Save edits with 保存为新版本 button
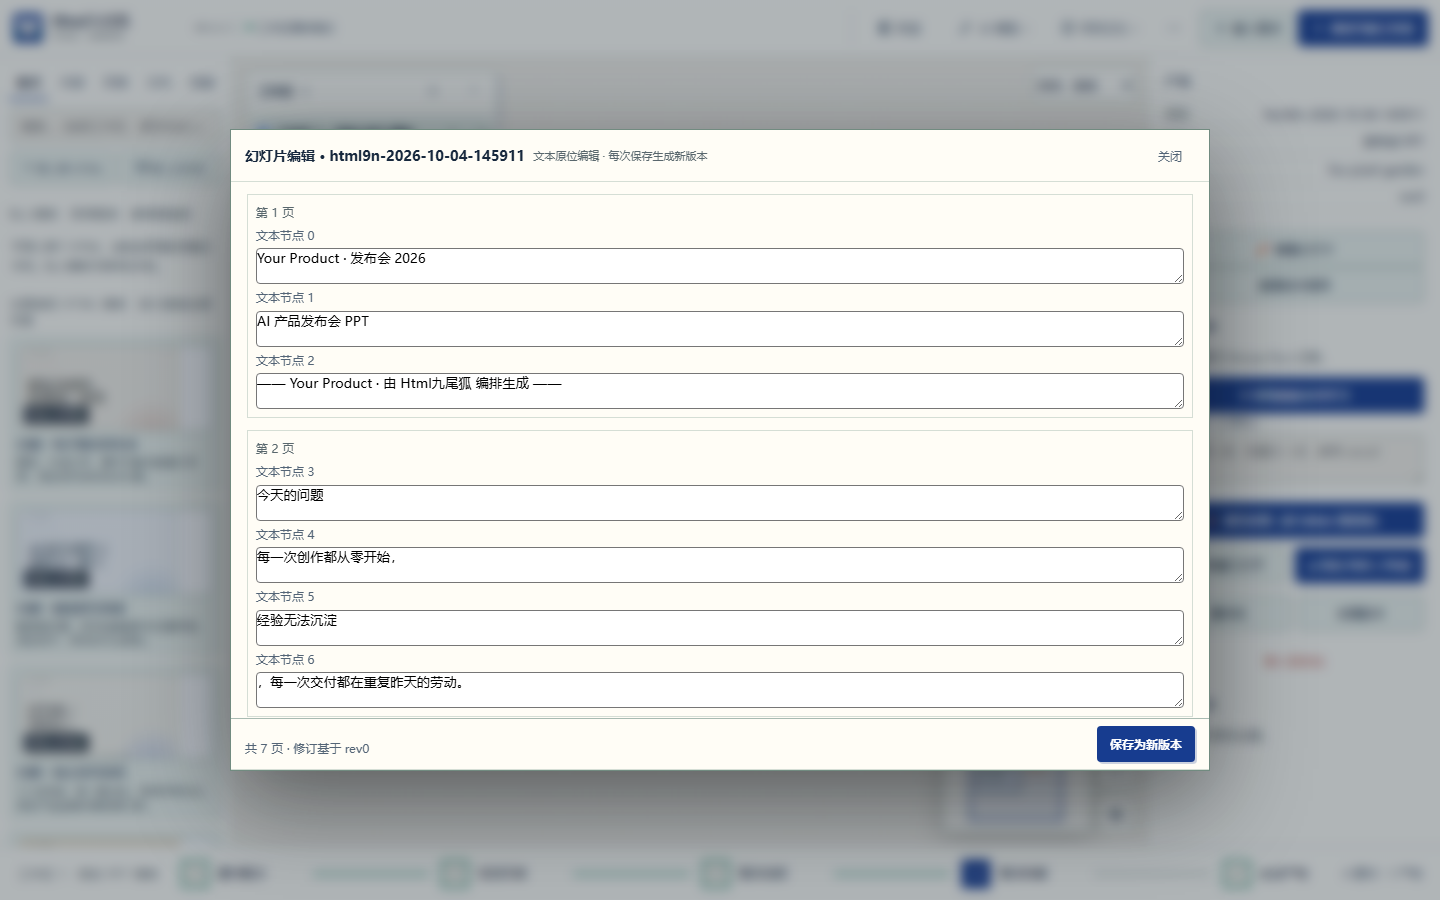This screenshot has height=900, width=1440. pos(1145,744)
